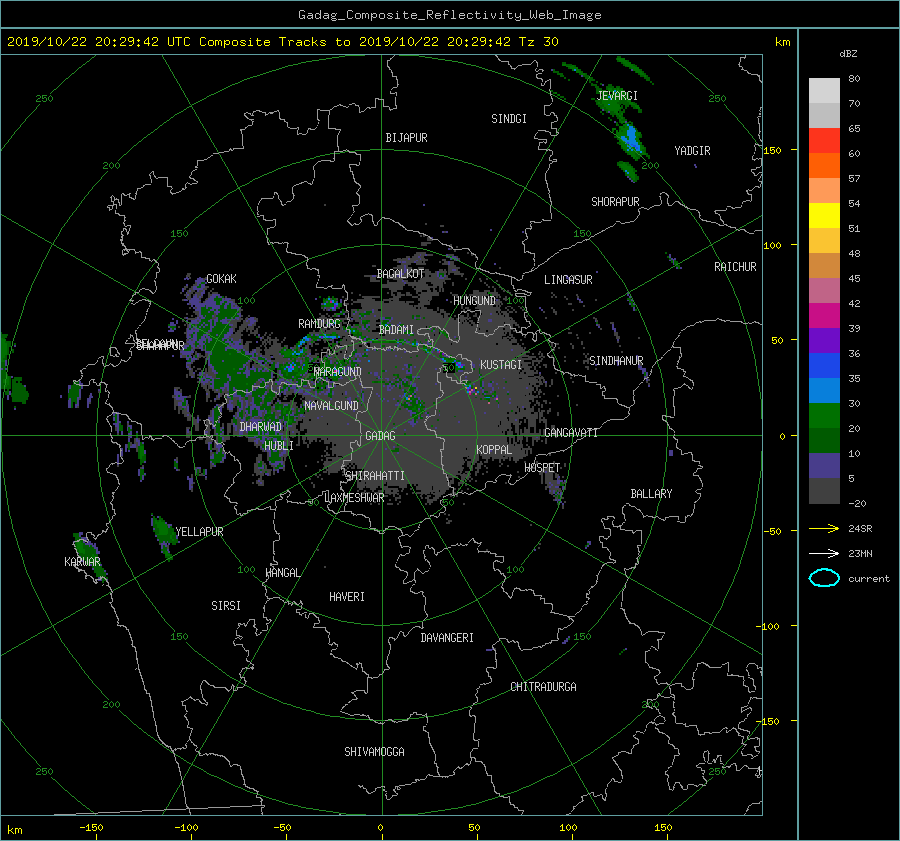Click the SIRSI label
Image resolution: width=900 pixels, height=841 pixels.
(x=226, y=606)
